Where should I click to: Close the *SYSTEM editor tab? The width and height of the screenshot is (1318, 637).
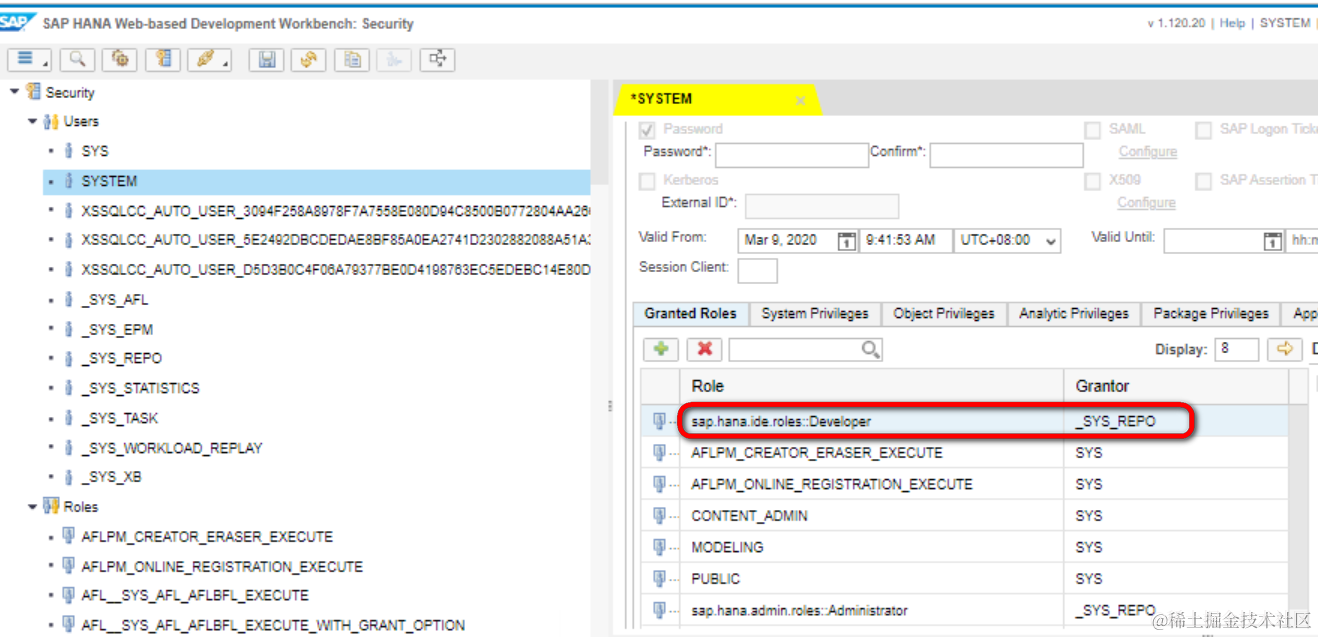pyautogui.click(x=800, y=100)
